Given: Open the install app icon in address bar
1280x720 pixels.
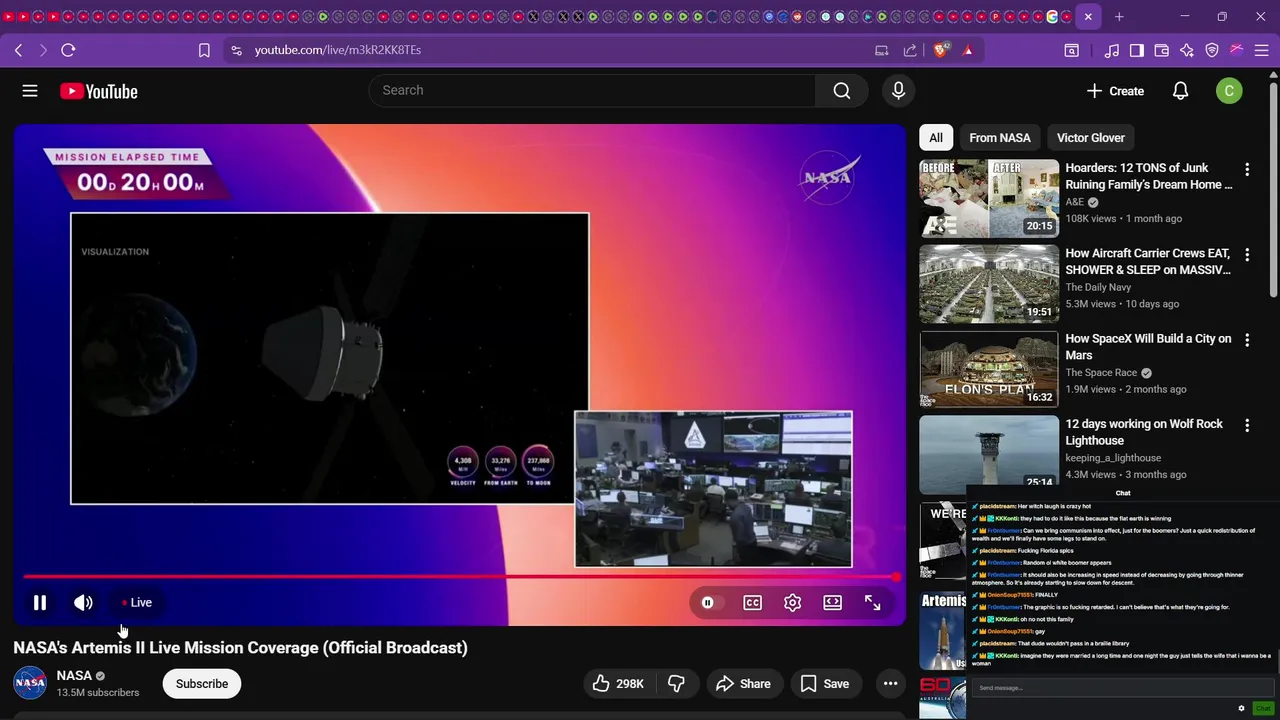Looking at the screenshot, I should [882, 50].
